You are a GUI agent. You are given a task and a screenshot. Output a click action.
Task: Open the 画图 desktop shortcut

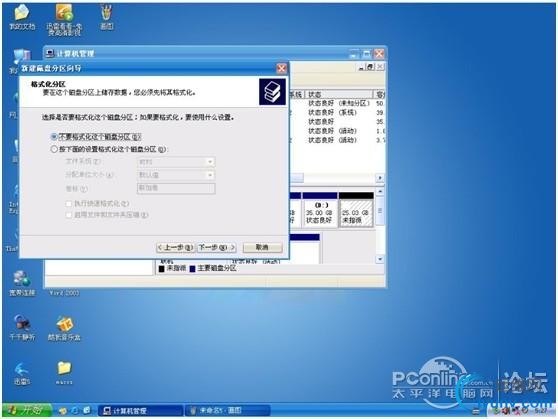coord(106,16)
